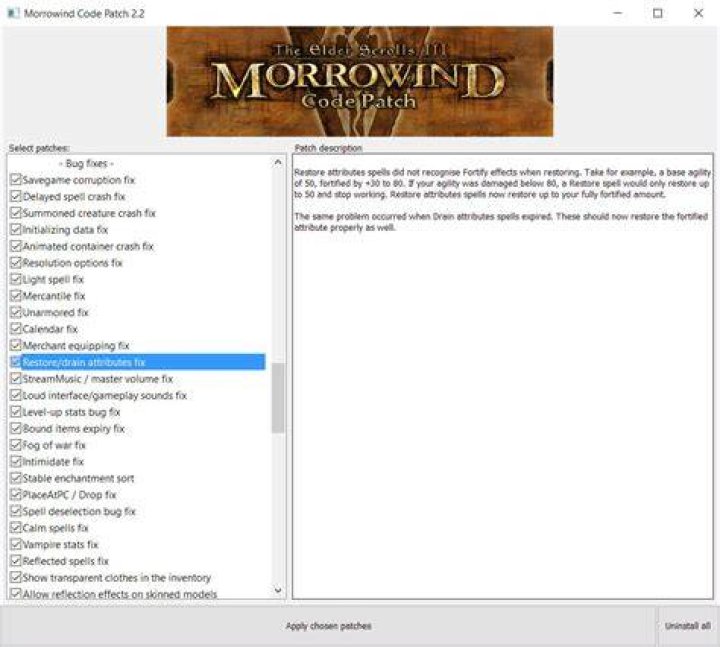
Task: Close the Morrowind Code Patch window
Action: click(x=698, y=13)
